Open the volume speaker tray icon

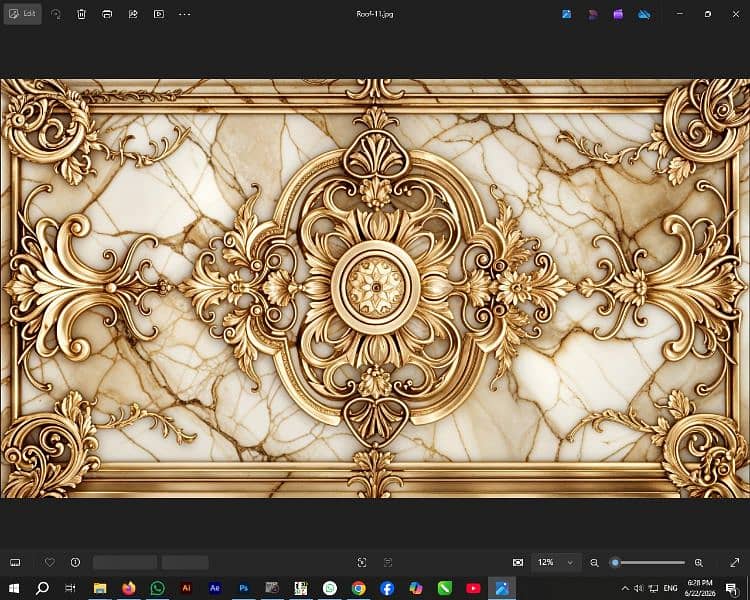click(x=639, y=588)
